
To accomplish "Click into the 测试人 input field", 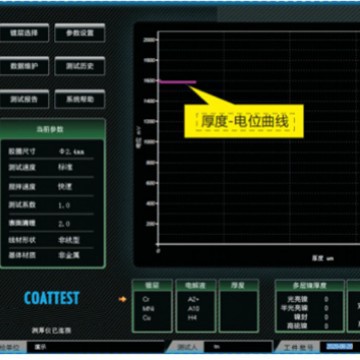I will click(238, 347).
